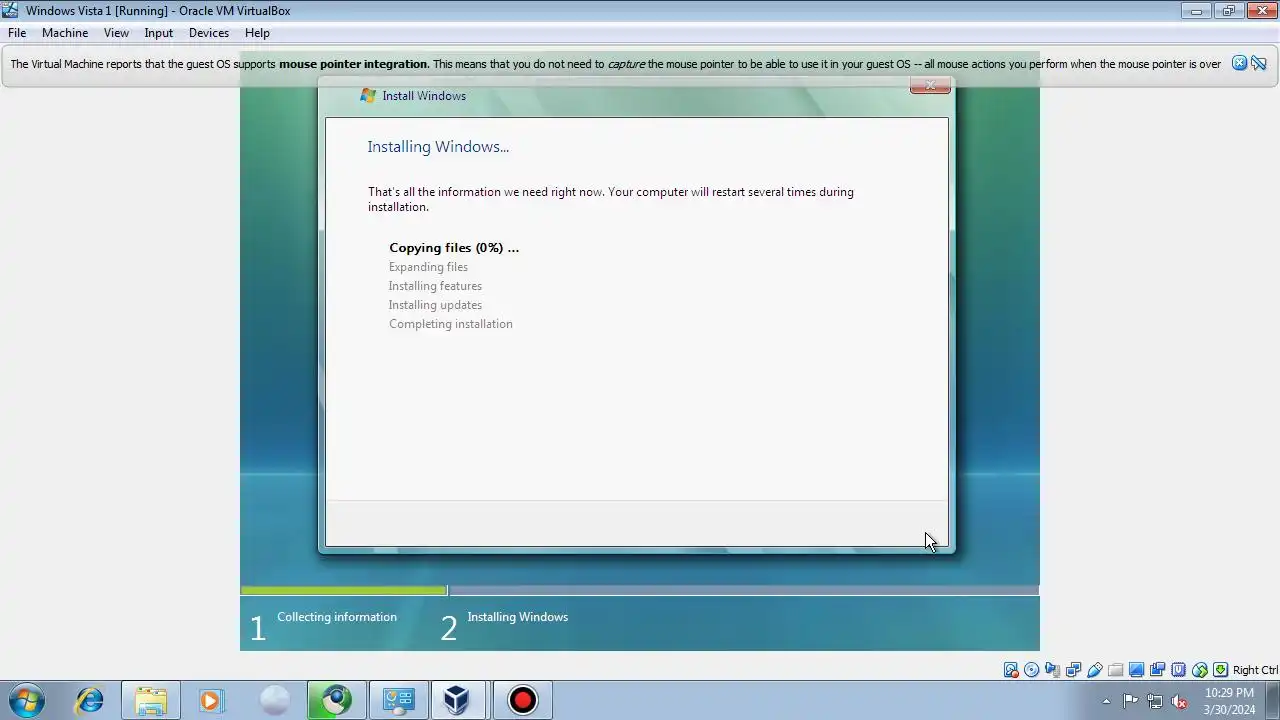Click the audio status icon in VirtualBox
This screenshot has height=720, width=1280.
point(1052,670)
